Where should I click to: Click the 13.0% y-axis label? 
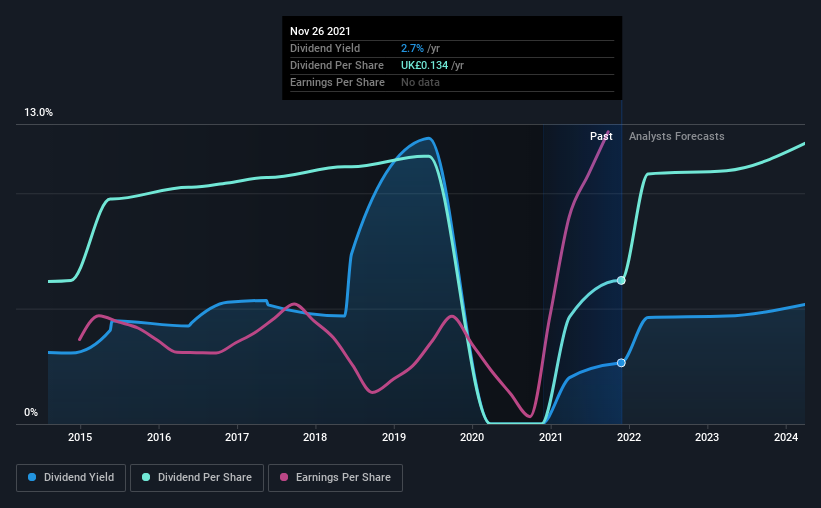click(x=38, y=113)
